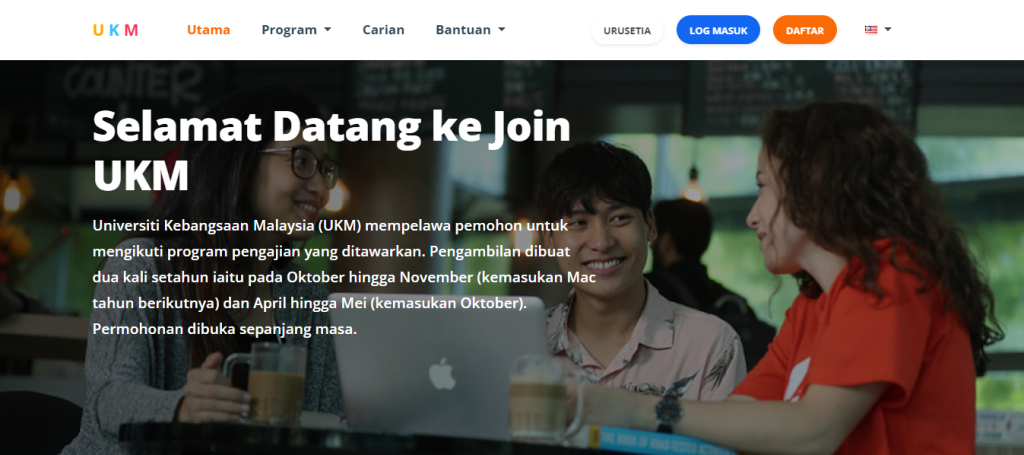
Task: Click the orange Daftar button
Action: coord(805,30)
